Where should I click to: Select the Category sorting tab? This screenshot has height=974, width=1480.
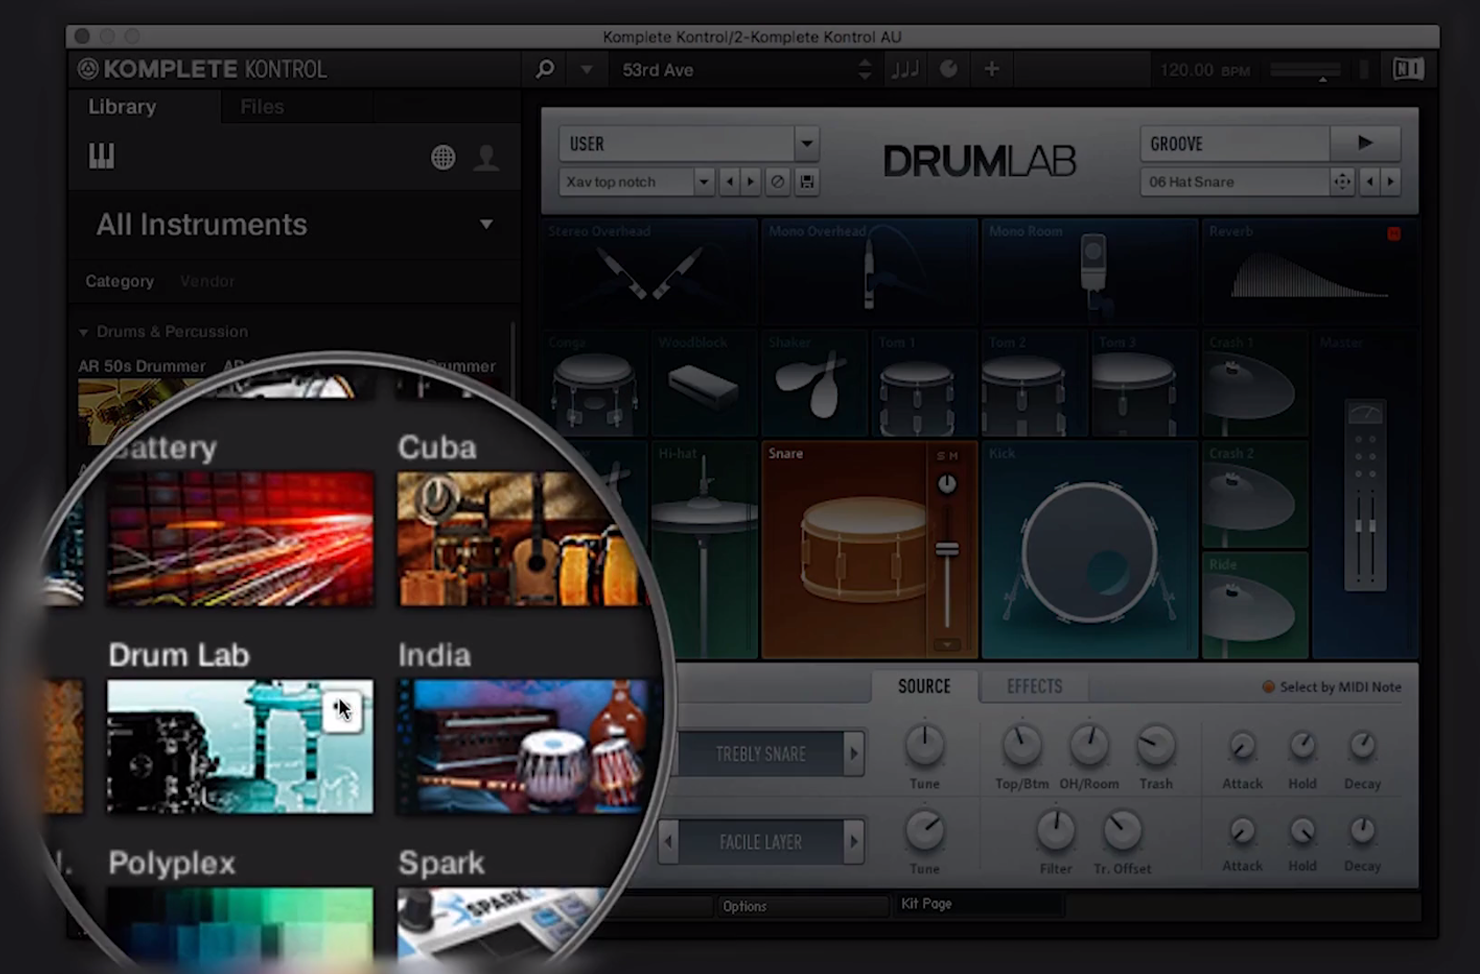[120, 281]
